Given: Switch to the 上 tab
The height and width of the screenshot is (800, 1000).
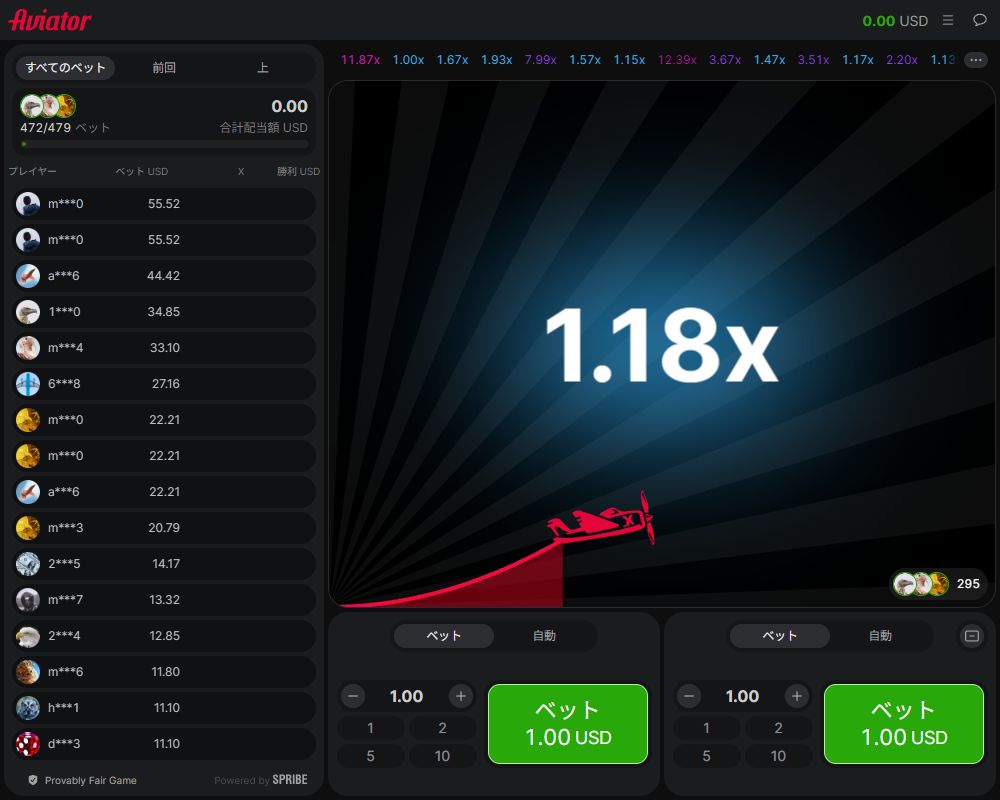Looking at the screenshot, I should point(263,68).
